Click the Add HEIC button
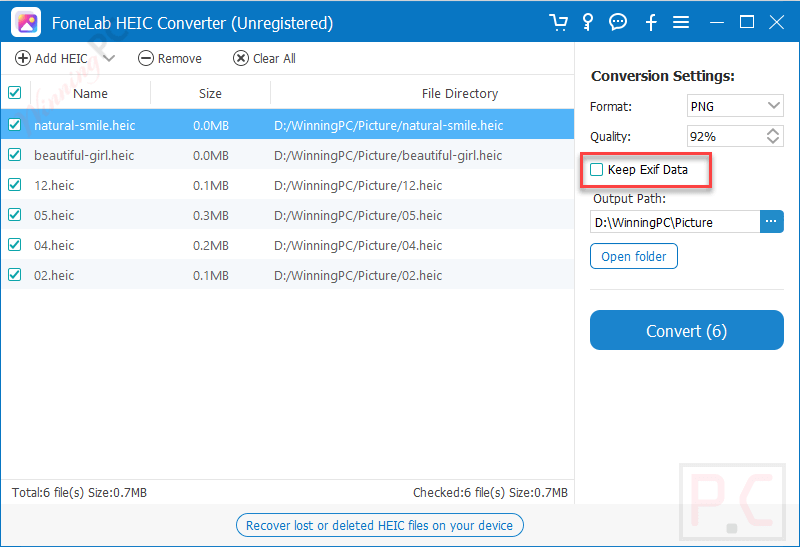This screenshot has height=547, width=800. coord(52,59)
